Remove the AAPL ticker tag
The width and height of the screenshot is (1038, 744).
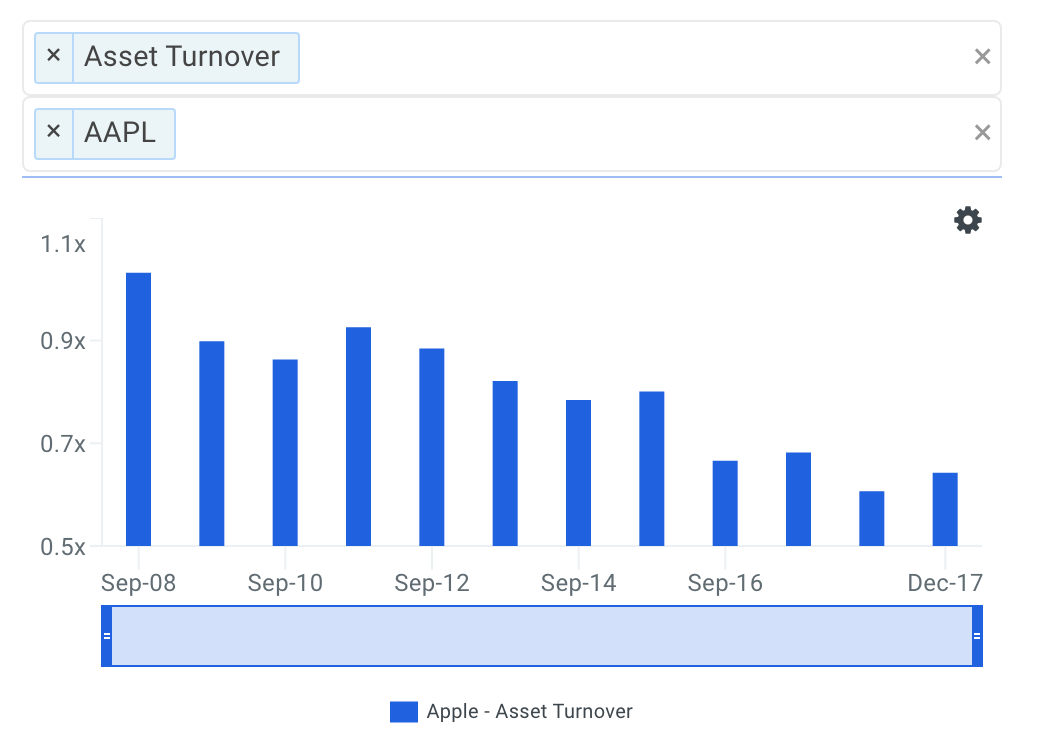pyautogui.click(x=54, y=134)
